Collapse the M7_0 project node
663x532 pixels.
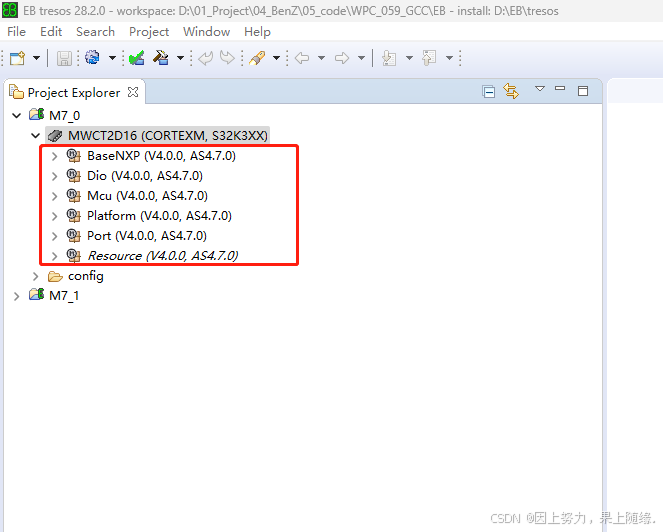16,115
